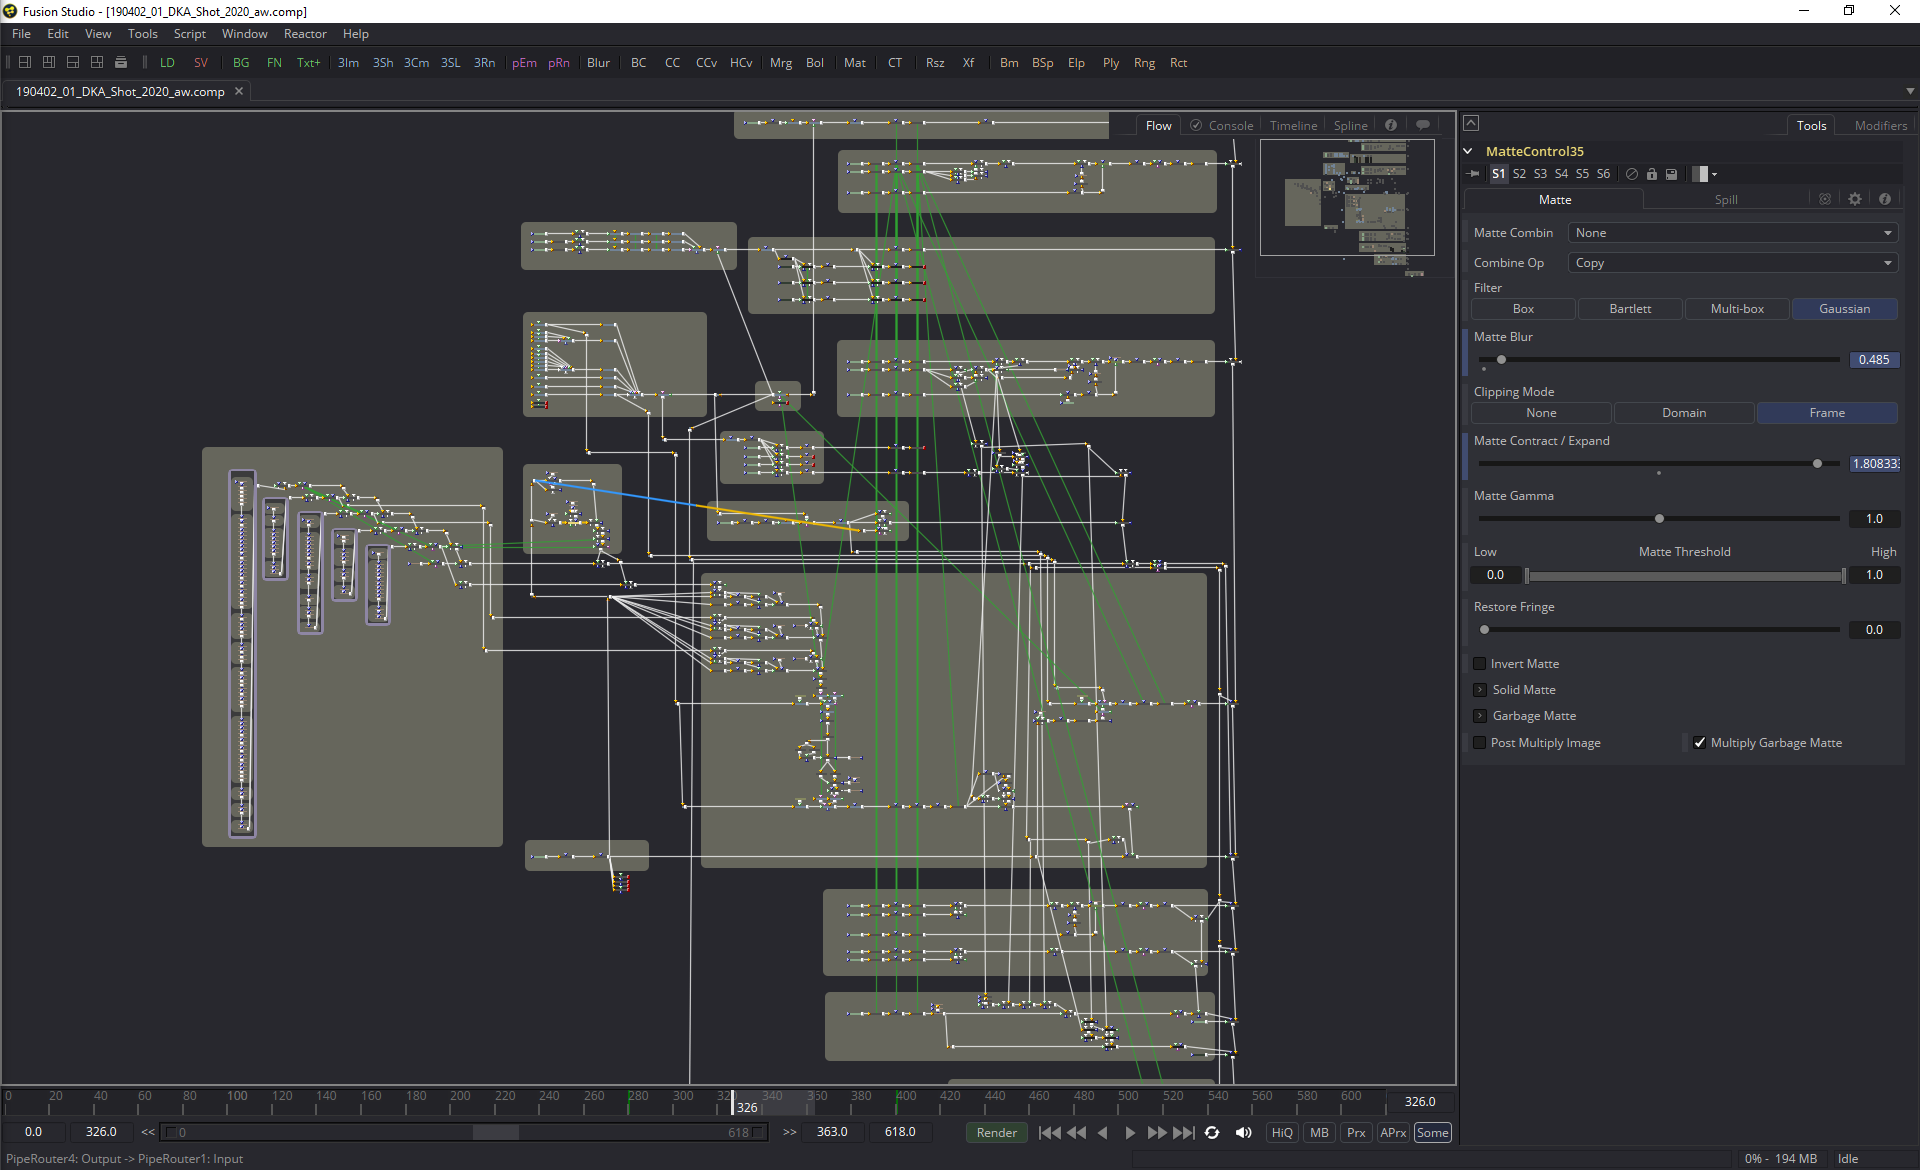Open the Combine Op dropdown
The width and height of the screenshot is (1920, 1170).
click(x=1732, y=263)
